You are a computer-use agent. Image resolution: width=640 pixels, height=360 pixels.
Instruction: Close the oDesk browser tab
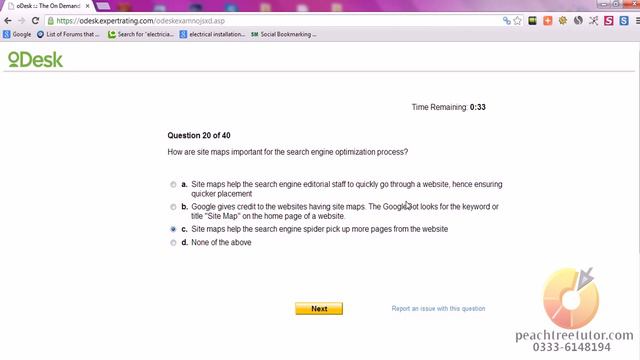point(87,6)
